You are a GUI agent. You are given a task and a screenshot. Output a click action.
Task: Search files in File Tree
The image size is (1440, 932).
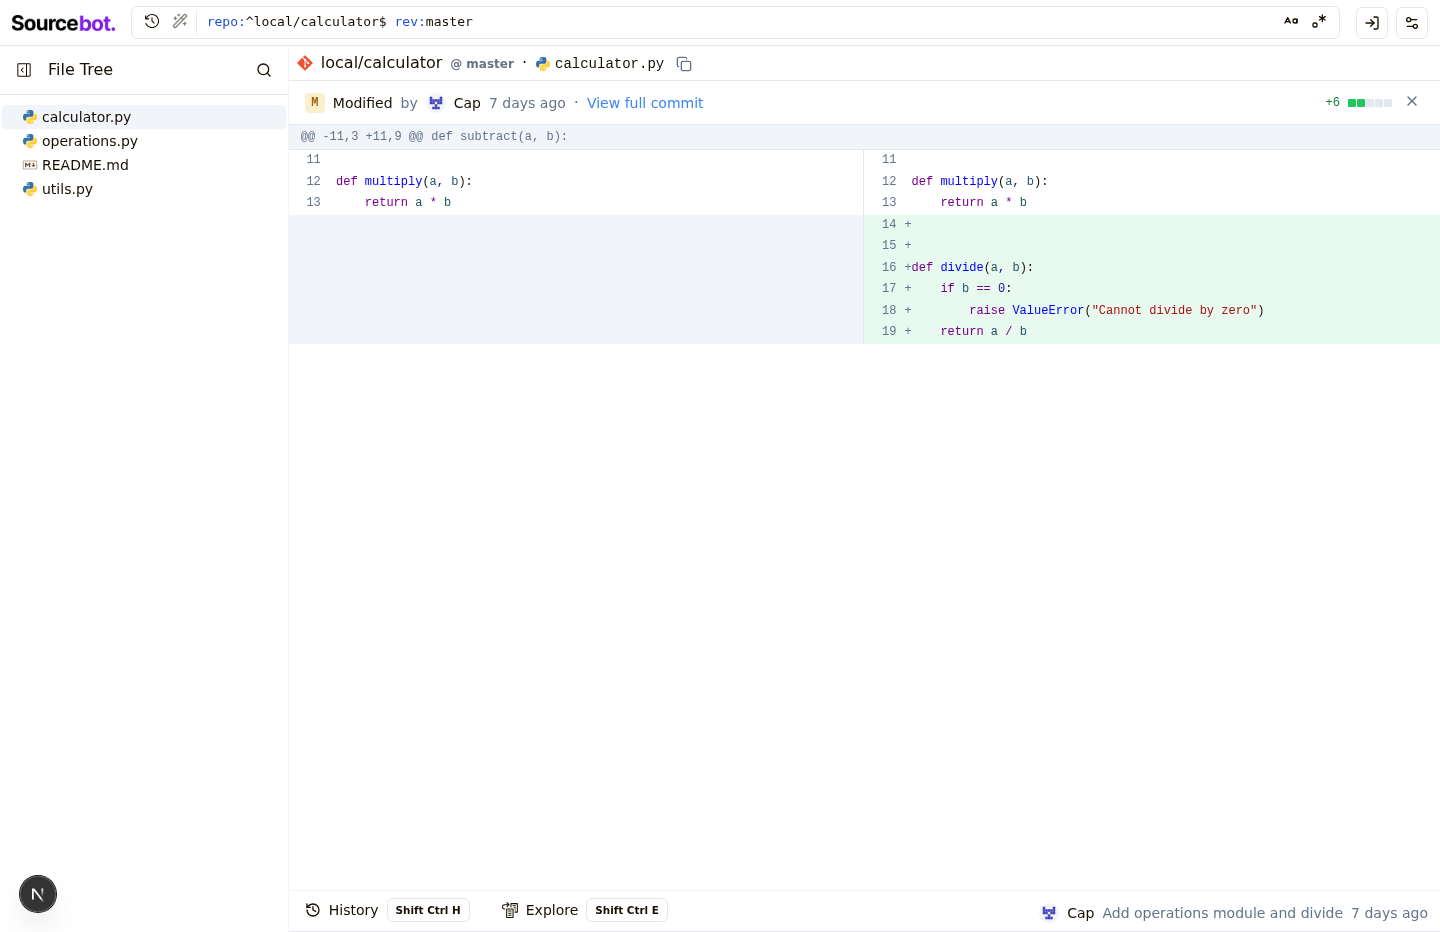264,70
